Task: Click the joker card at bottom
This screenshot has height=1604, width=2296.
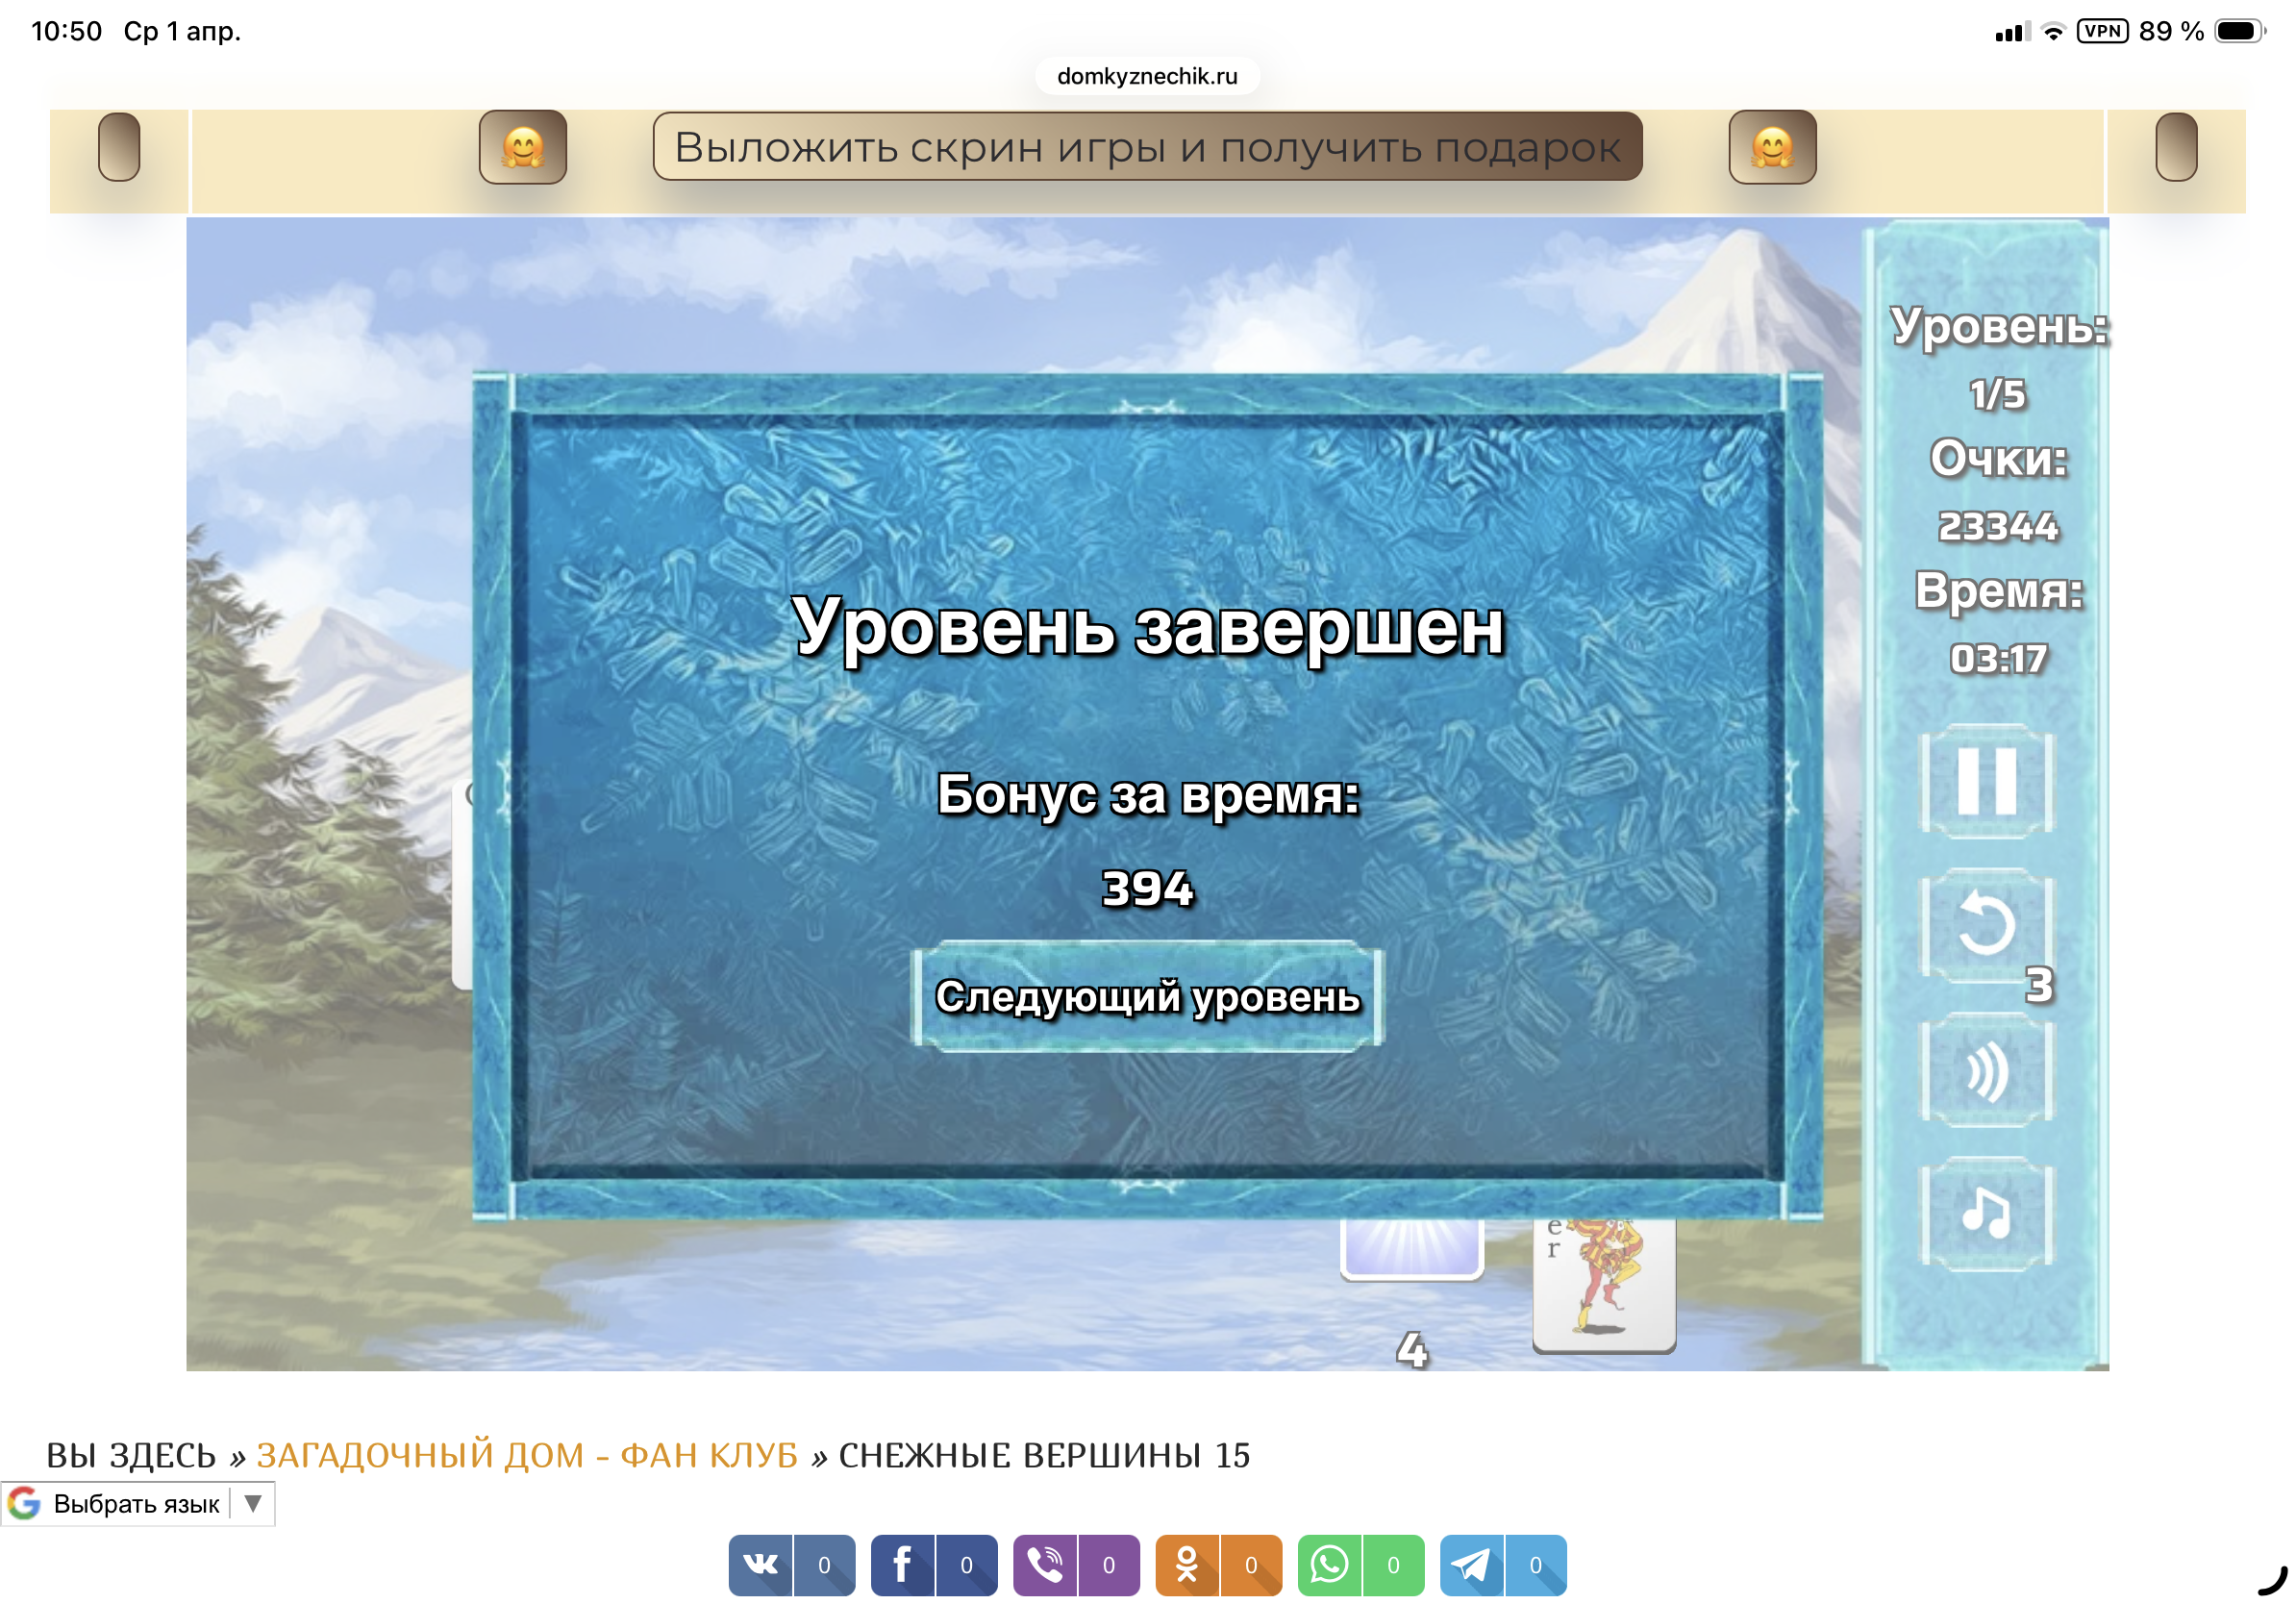Action: point(1603,1283)
